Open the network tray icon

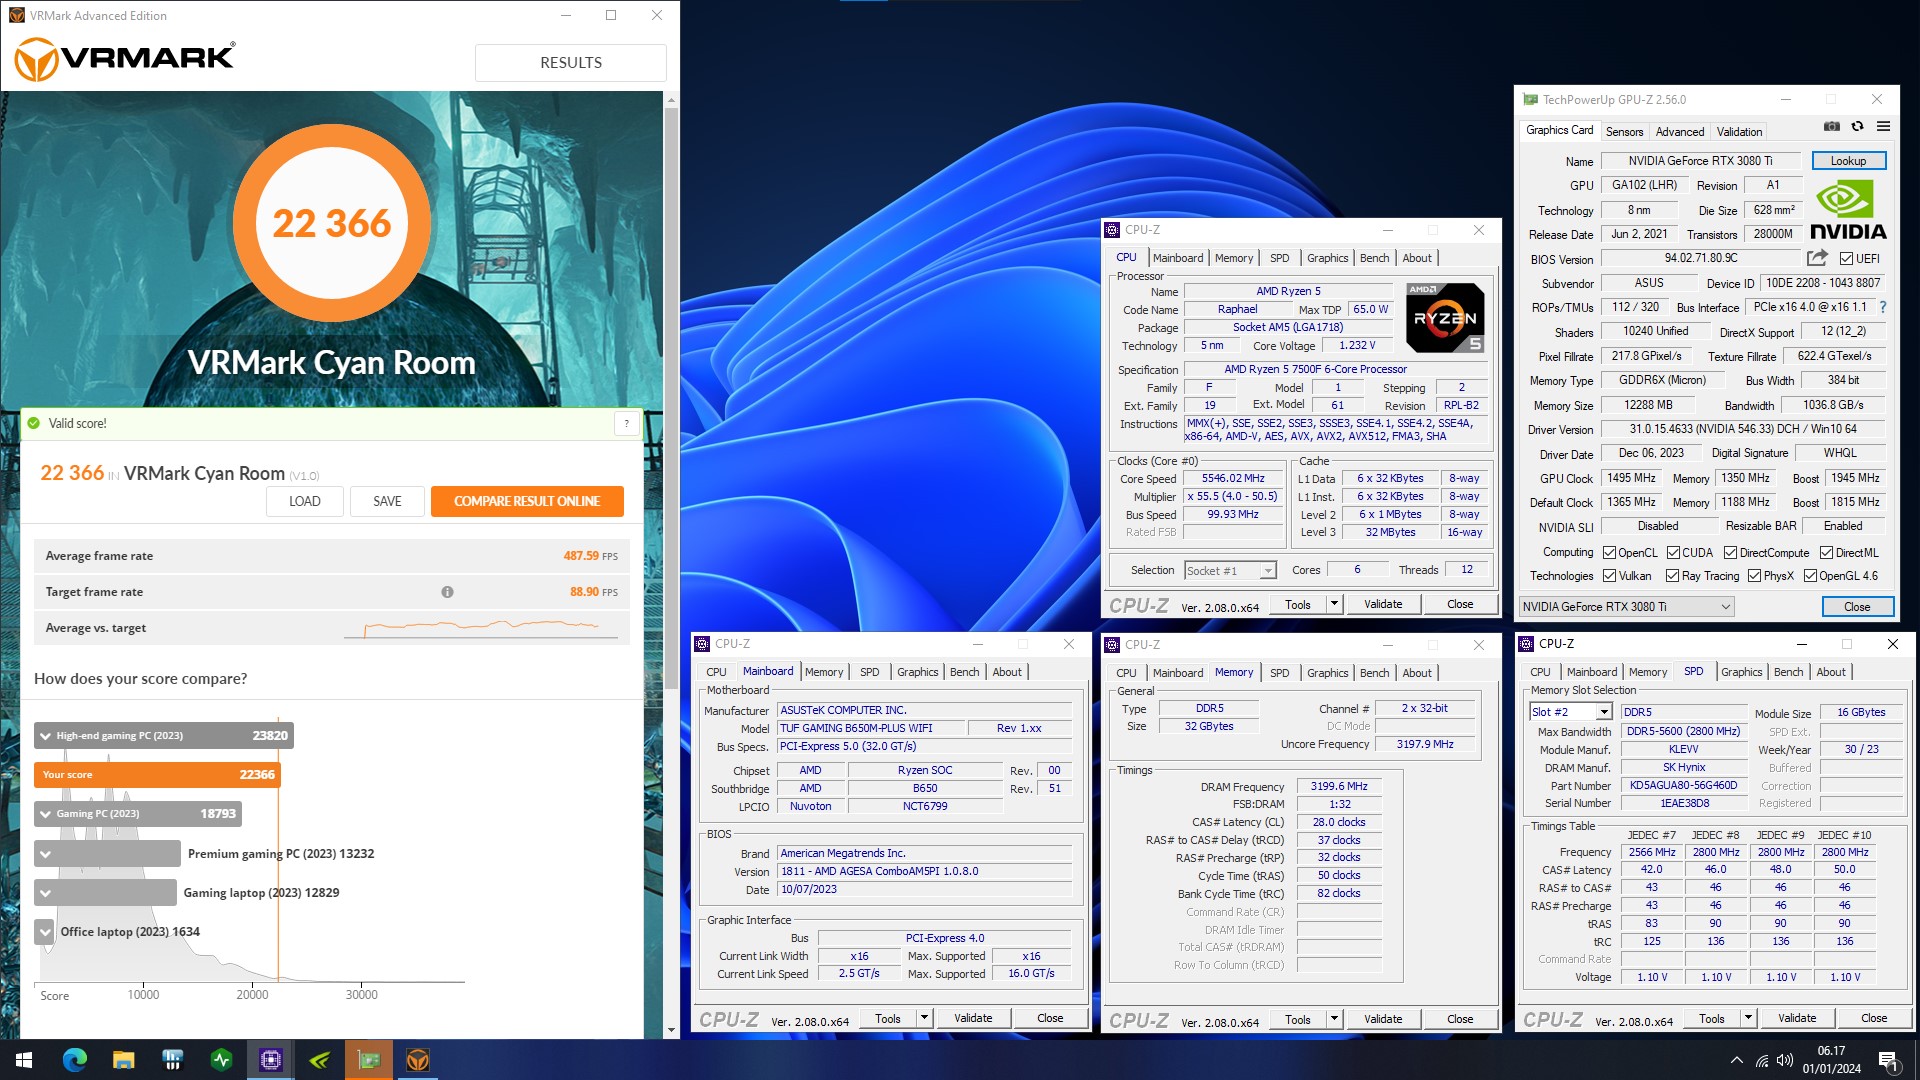[x=1762, y=1060]
